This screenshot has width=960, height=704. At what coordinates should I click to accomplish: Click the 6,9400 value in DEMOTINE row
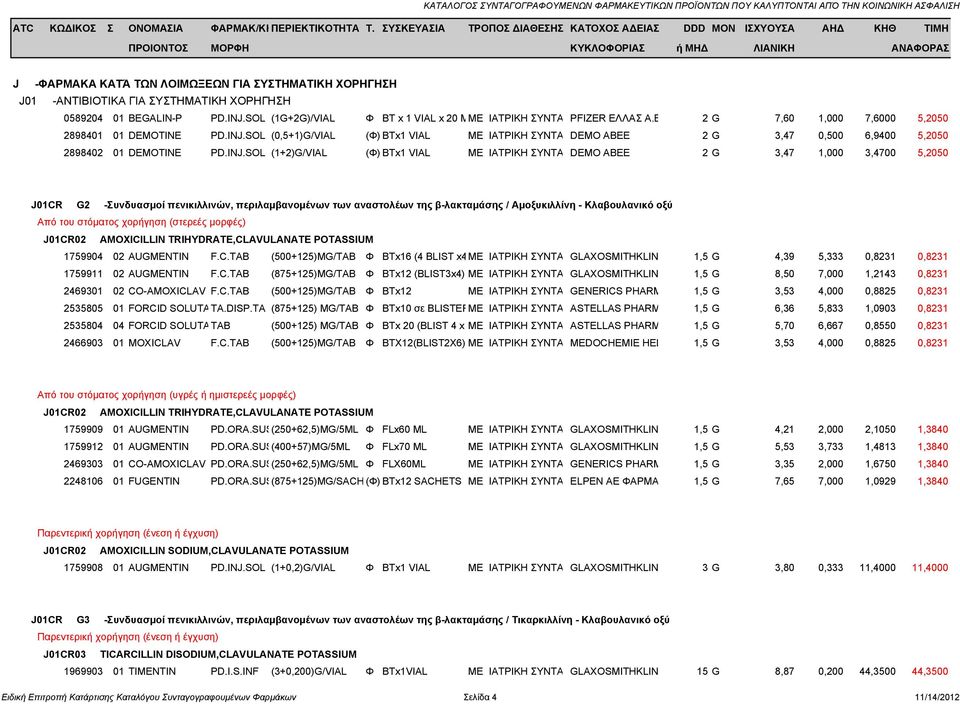(880, 135)
